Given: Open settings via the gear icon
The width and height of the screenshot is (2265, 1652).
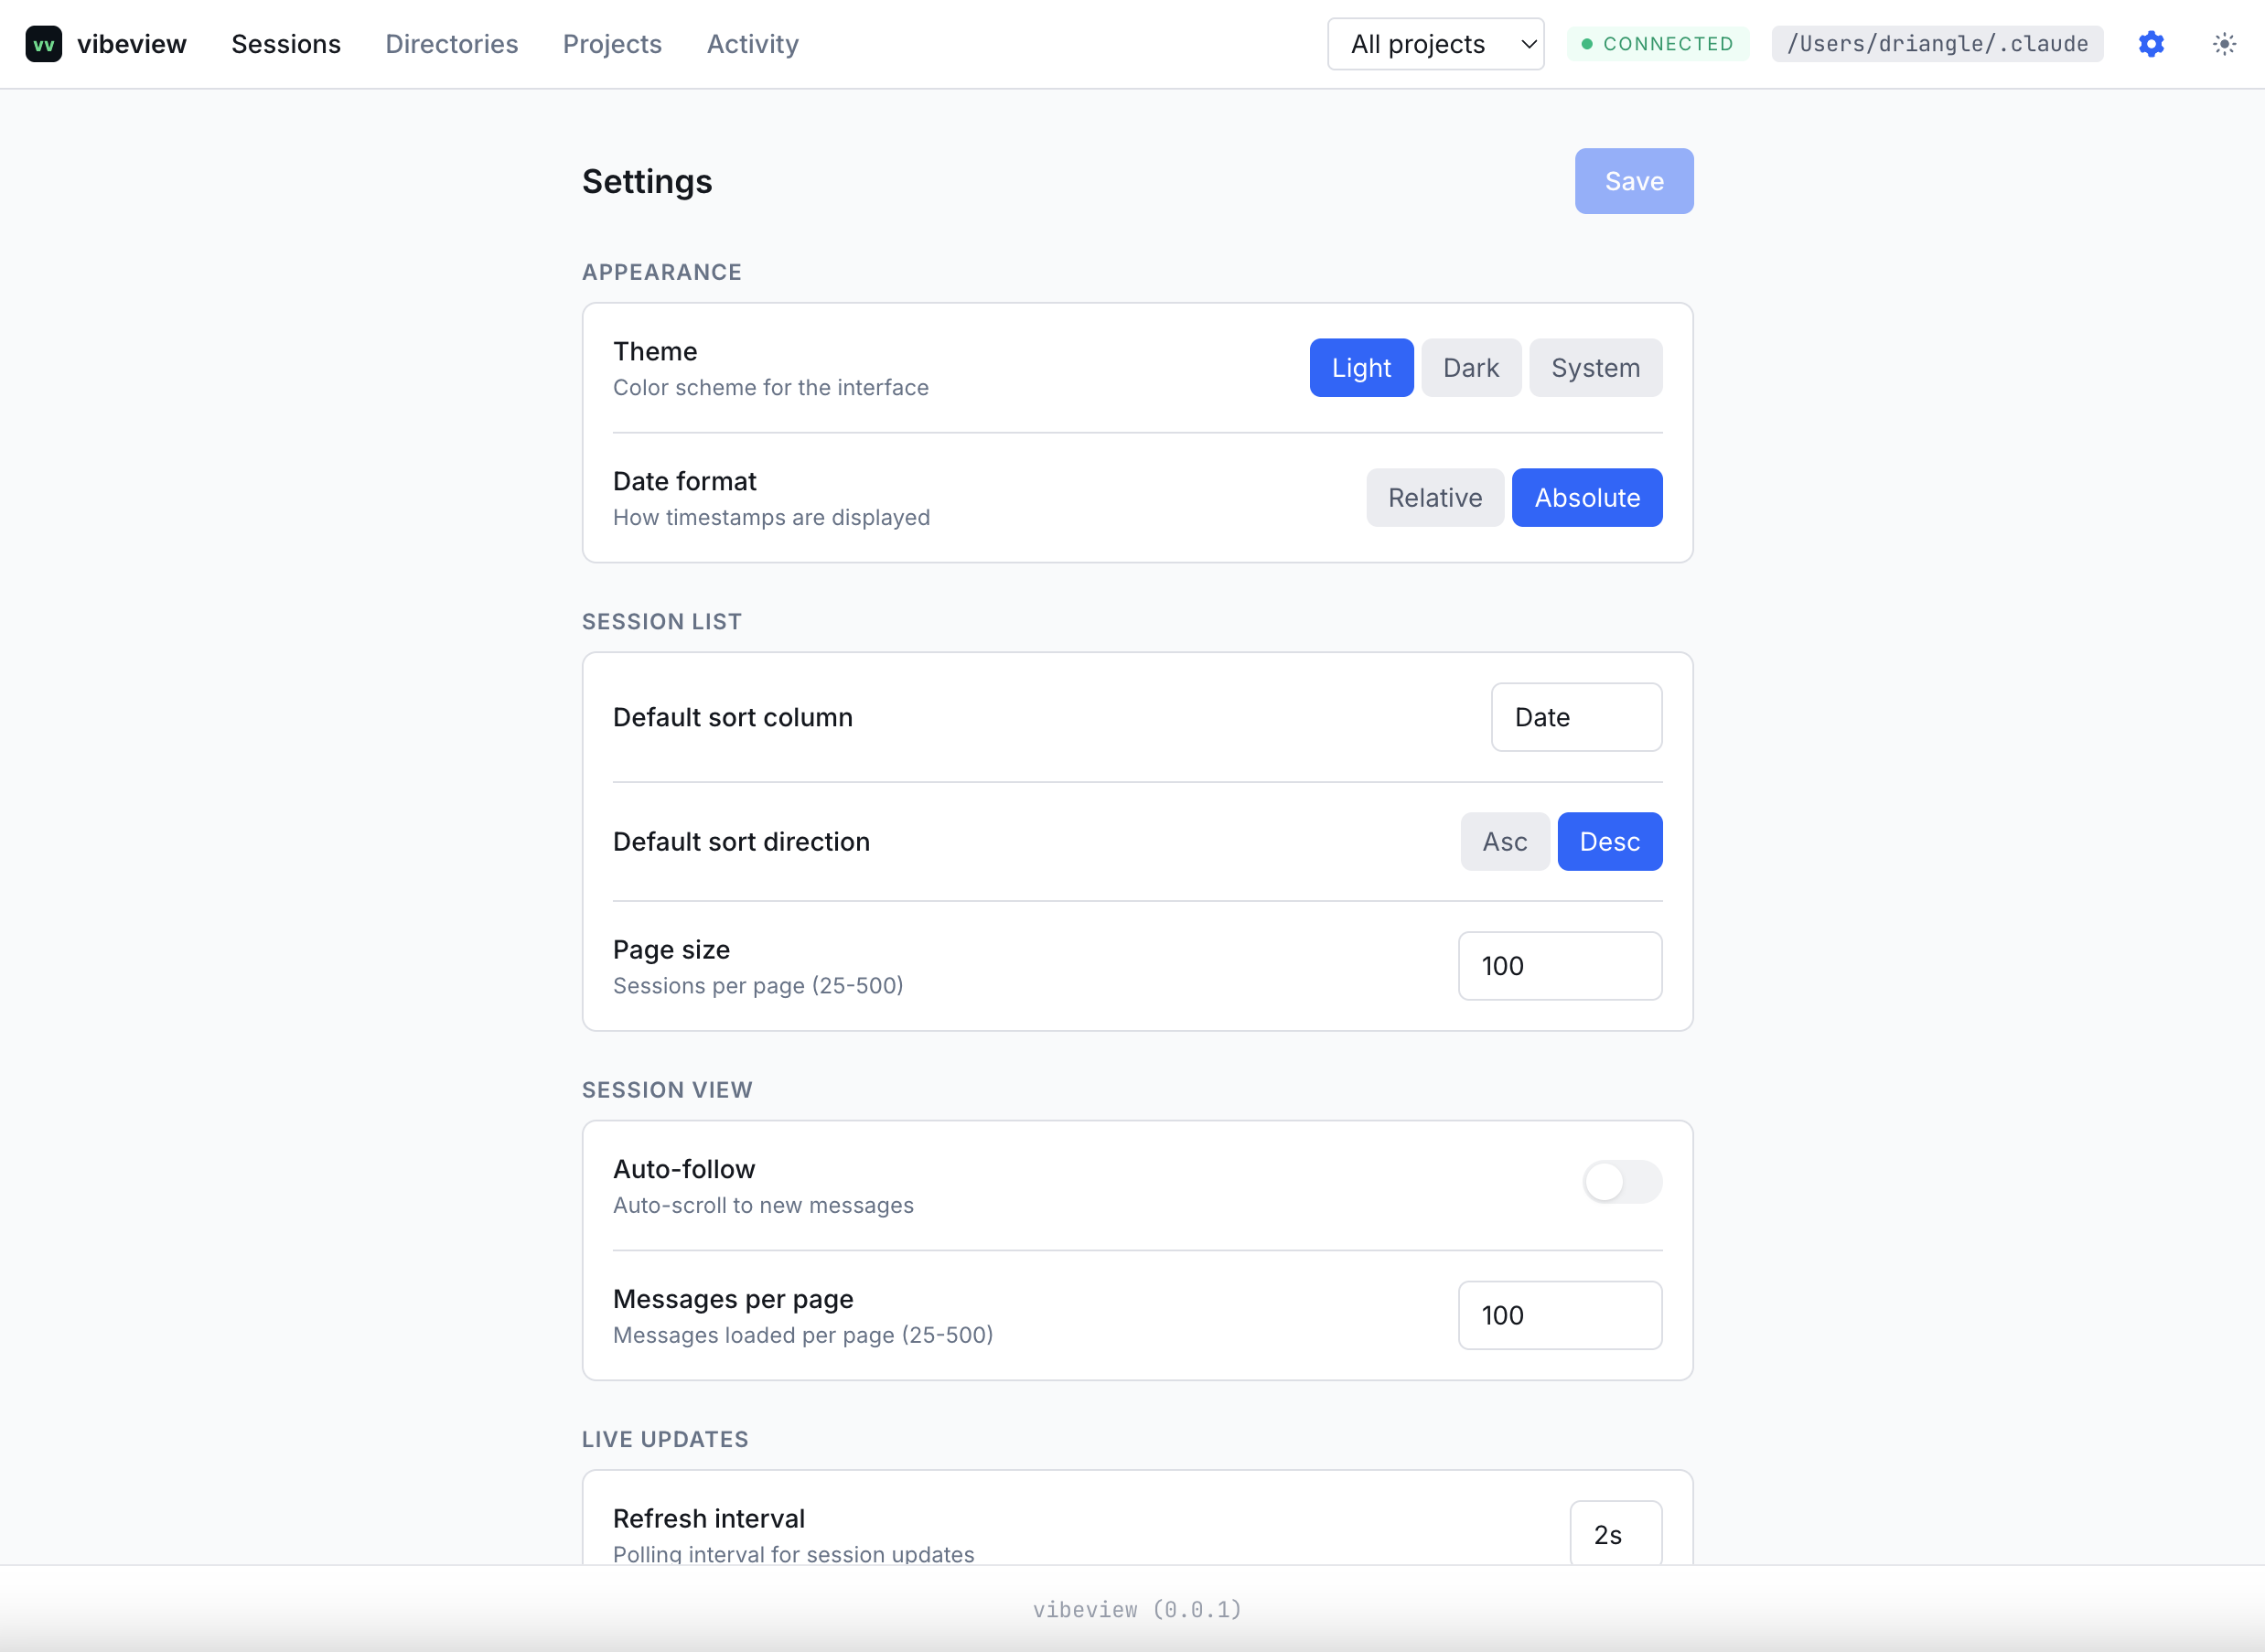Looking at the screenshot, I should click(2151, 44).
